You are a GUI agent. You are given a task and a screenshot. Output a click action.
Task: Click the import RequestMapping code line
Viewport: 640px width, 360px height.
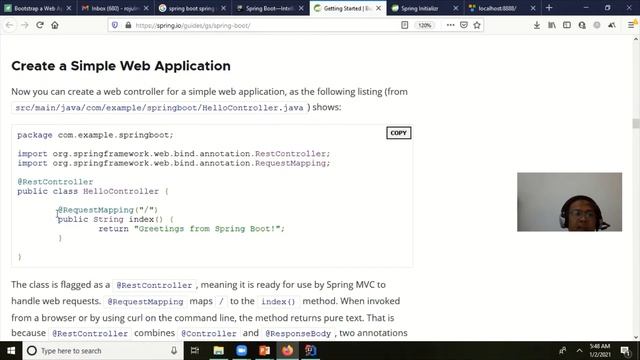pos(173,163)
